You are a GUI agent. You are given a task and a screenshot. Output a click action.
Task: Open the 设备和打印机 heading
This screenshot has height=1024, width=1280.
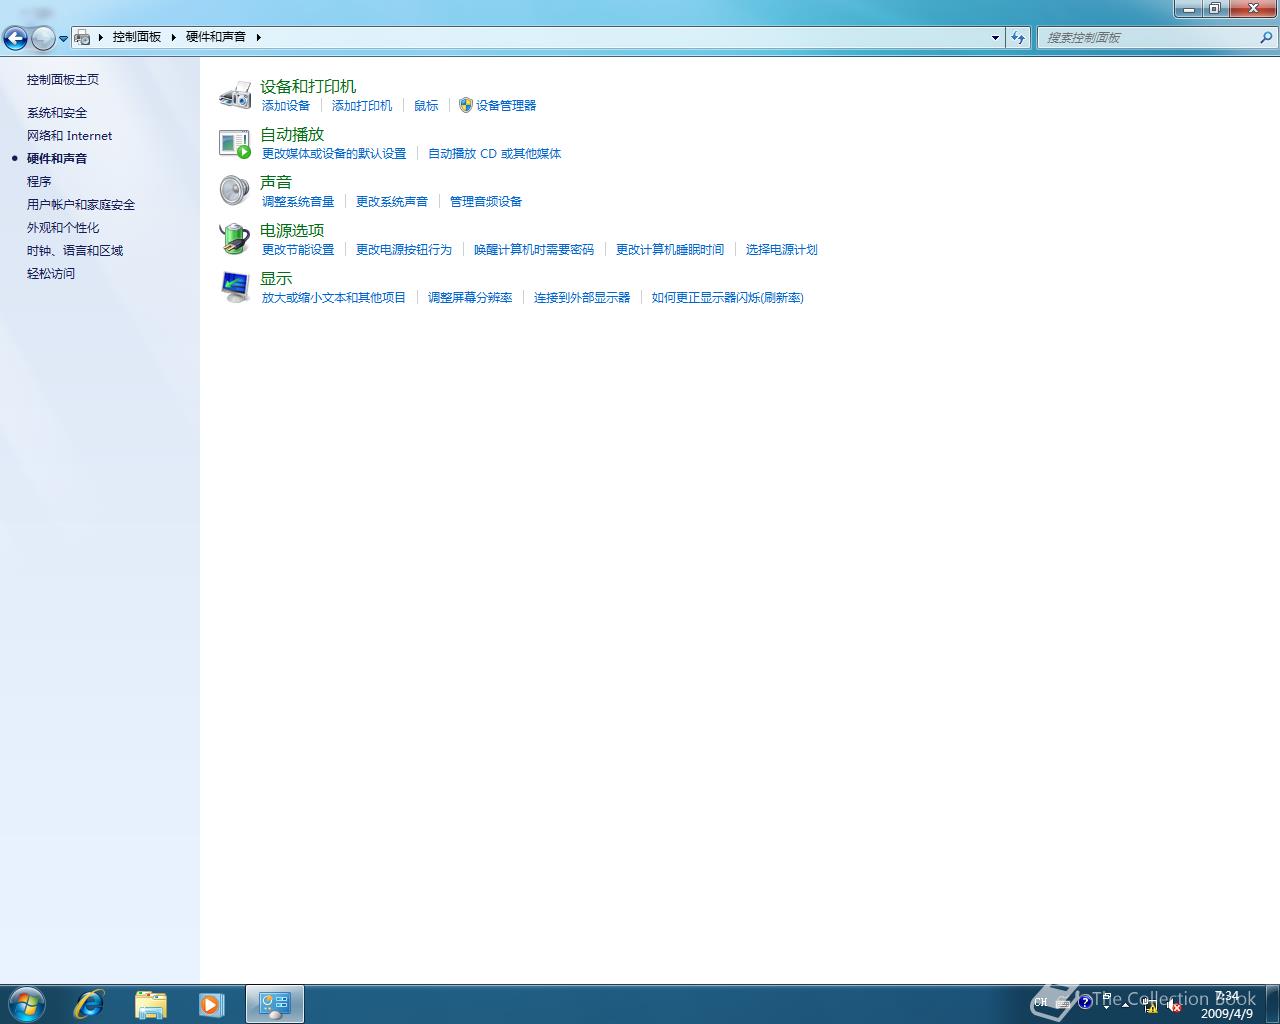pyautogui.click(x=308, y=87)
